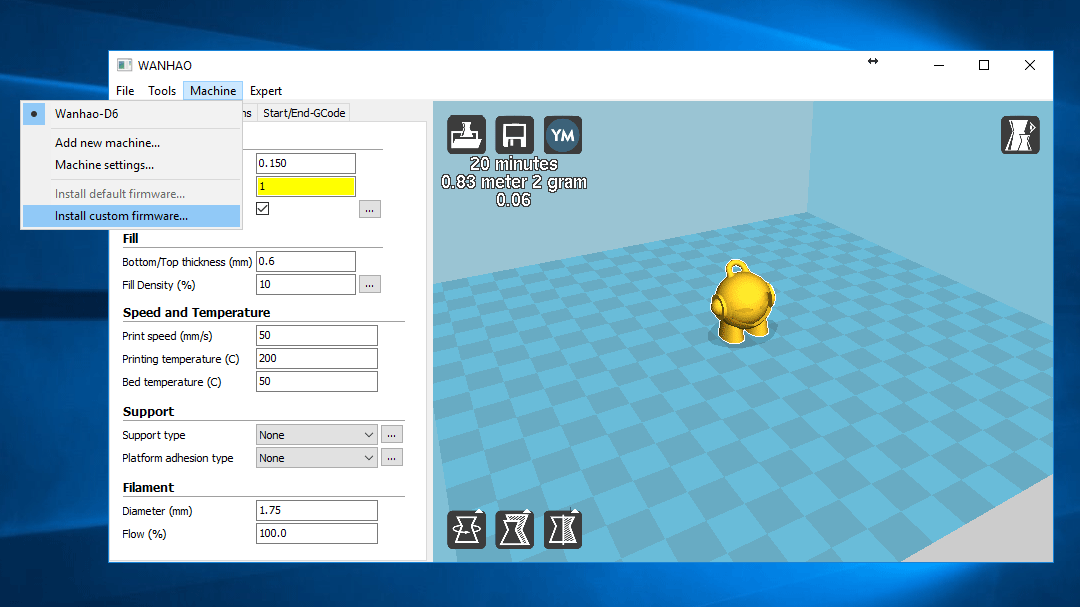Select Wanhao-D6 machine radio item
The height and width of the screenshot is (607, 1080).
(86, 114)
